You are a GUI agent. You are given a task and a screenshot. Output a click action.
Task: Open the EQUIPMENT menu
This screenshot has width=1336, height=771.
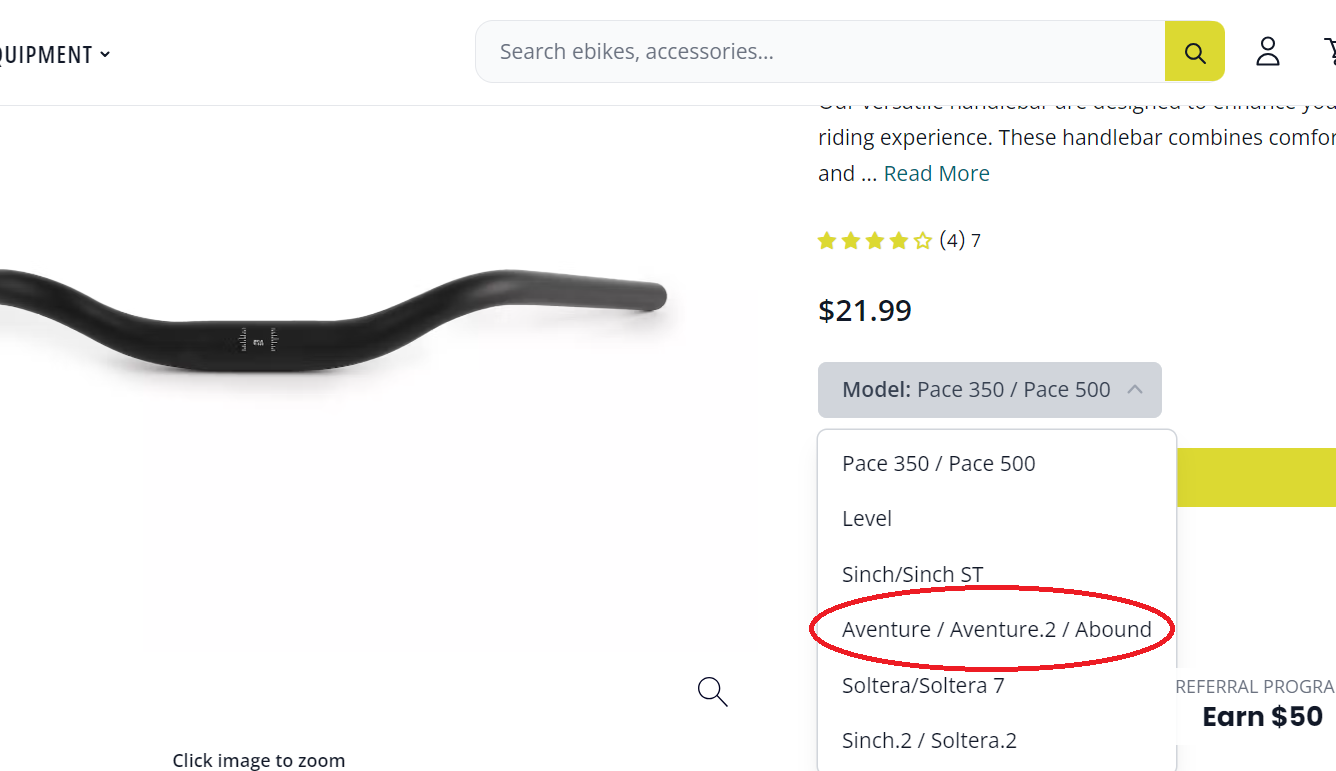coord(45,54)
